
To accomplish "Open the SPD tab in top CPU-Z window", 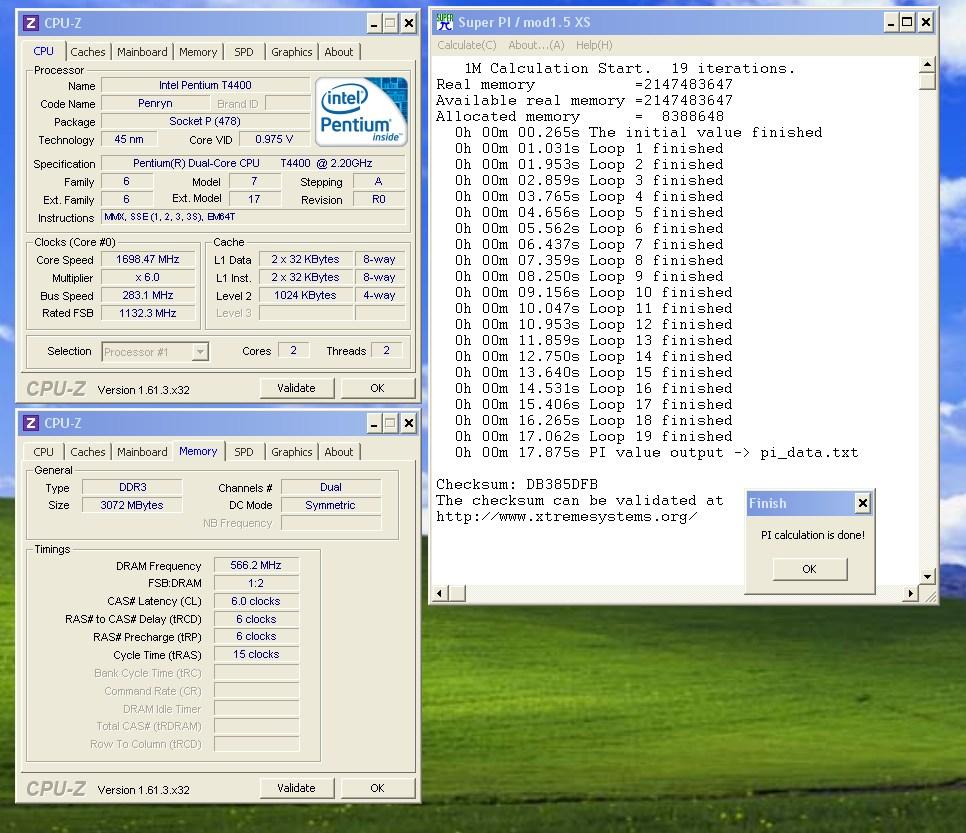I will coord(243,52).
